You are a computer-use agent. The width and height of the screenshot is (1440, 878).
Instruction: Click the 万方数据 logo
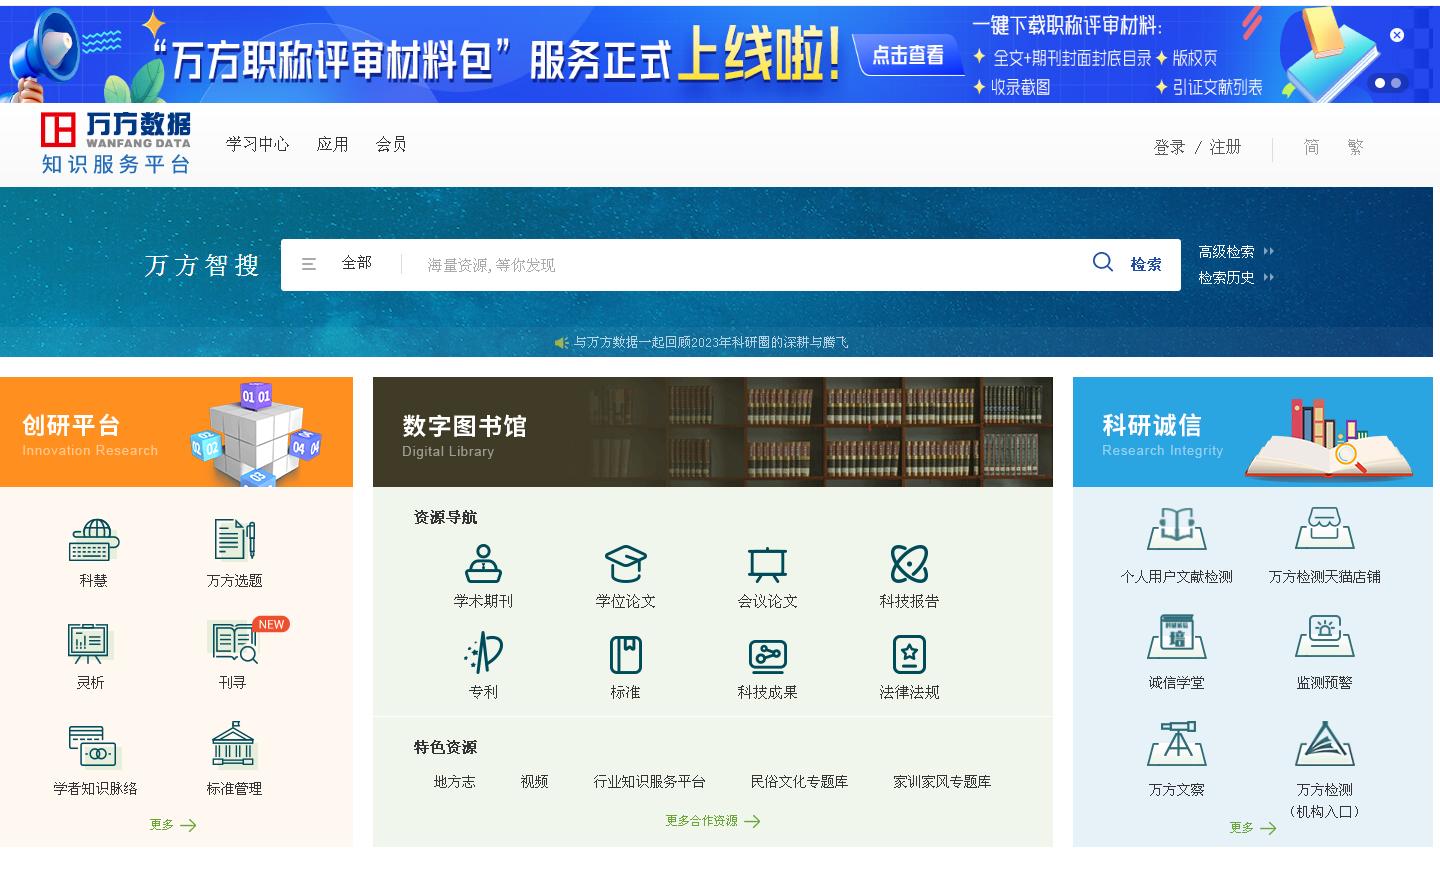point(115,143)
